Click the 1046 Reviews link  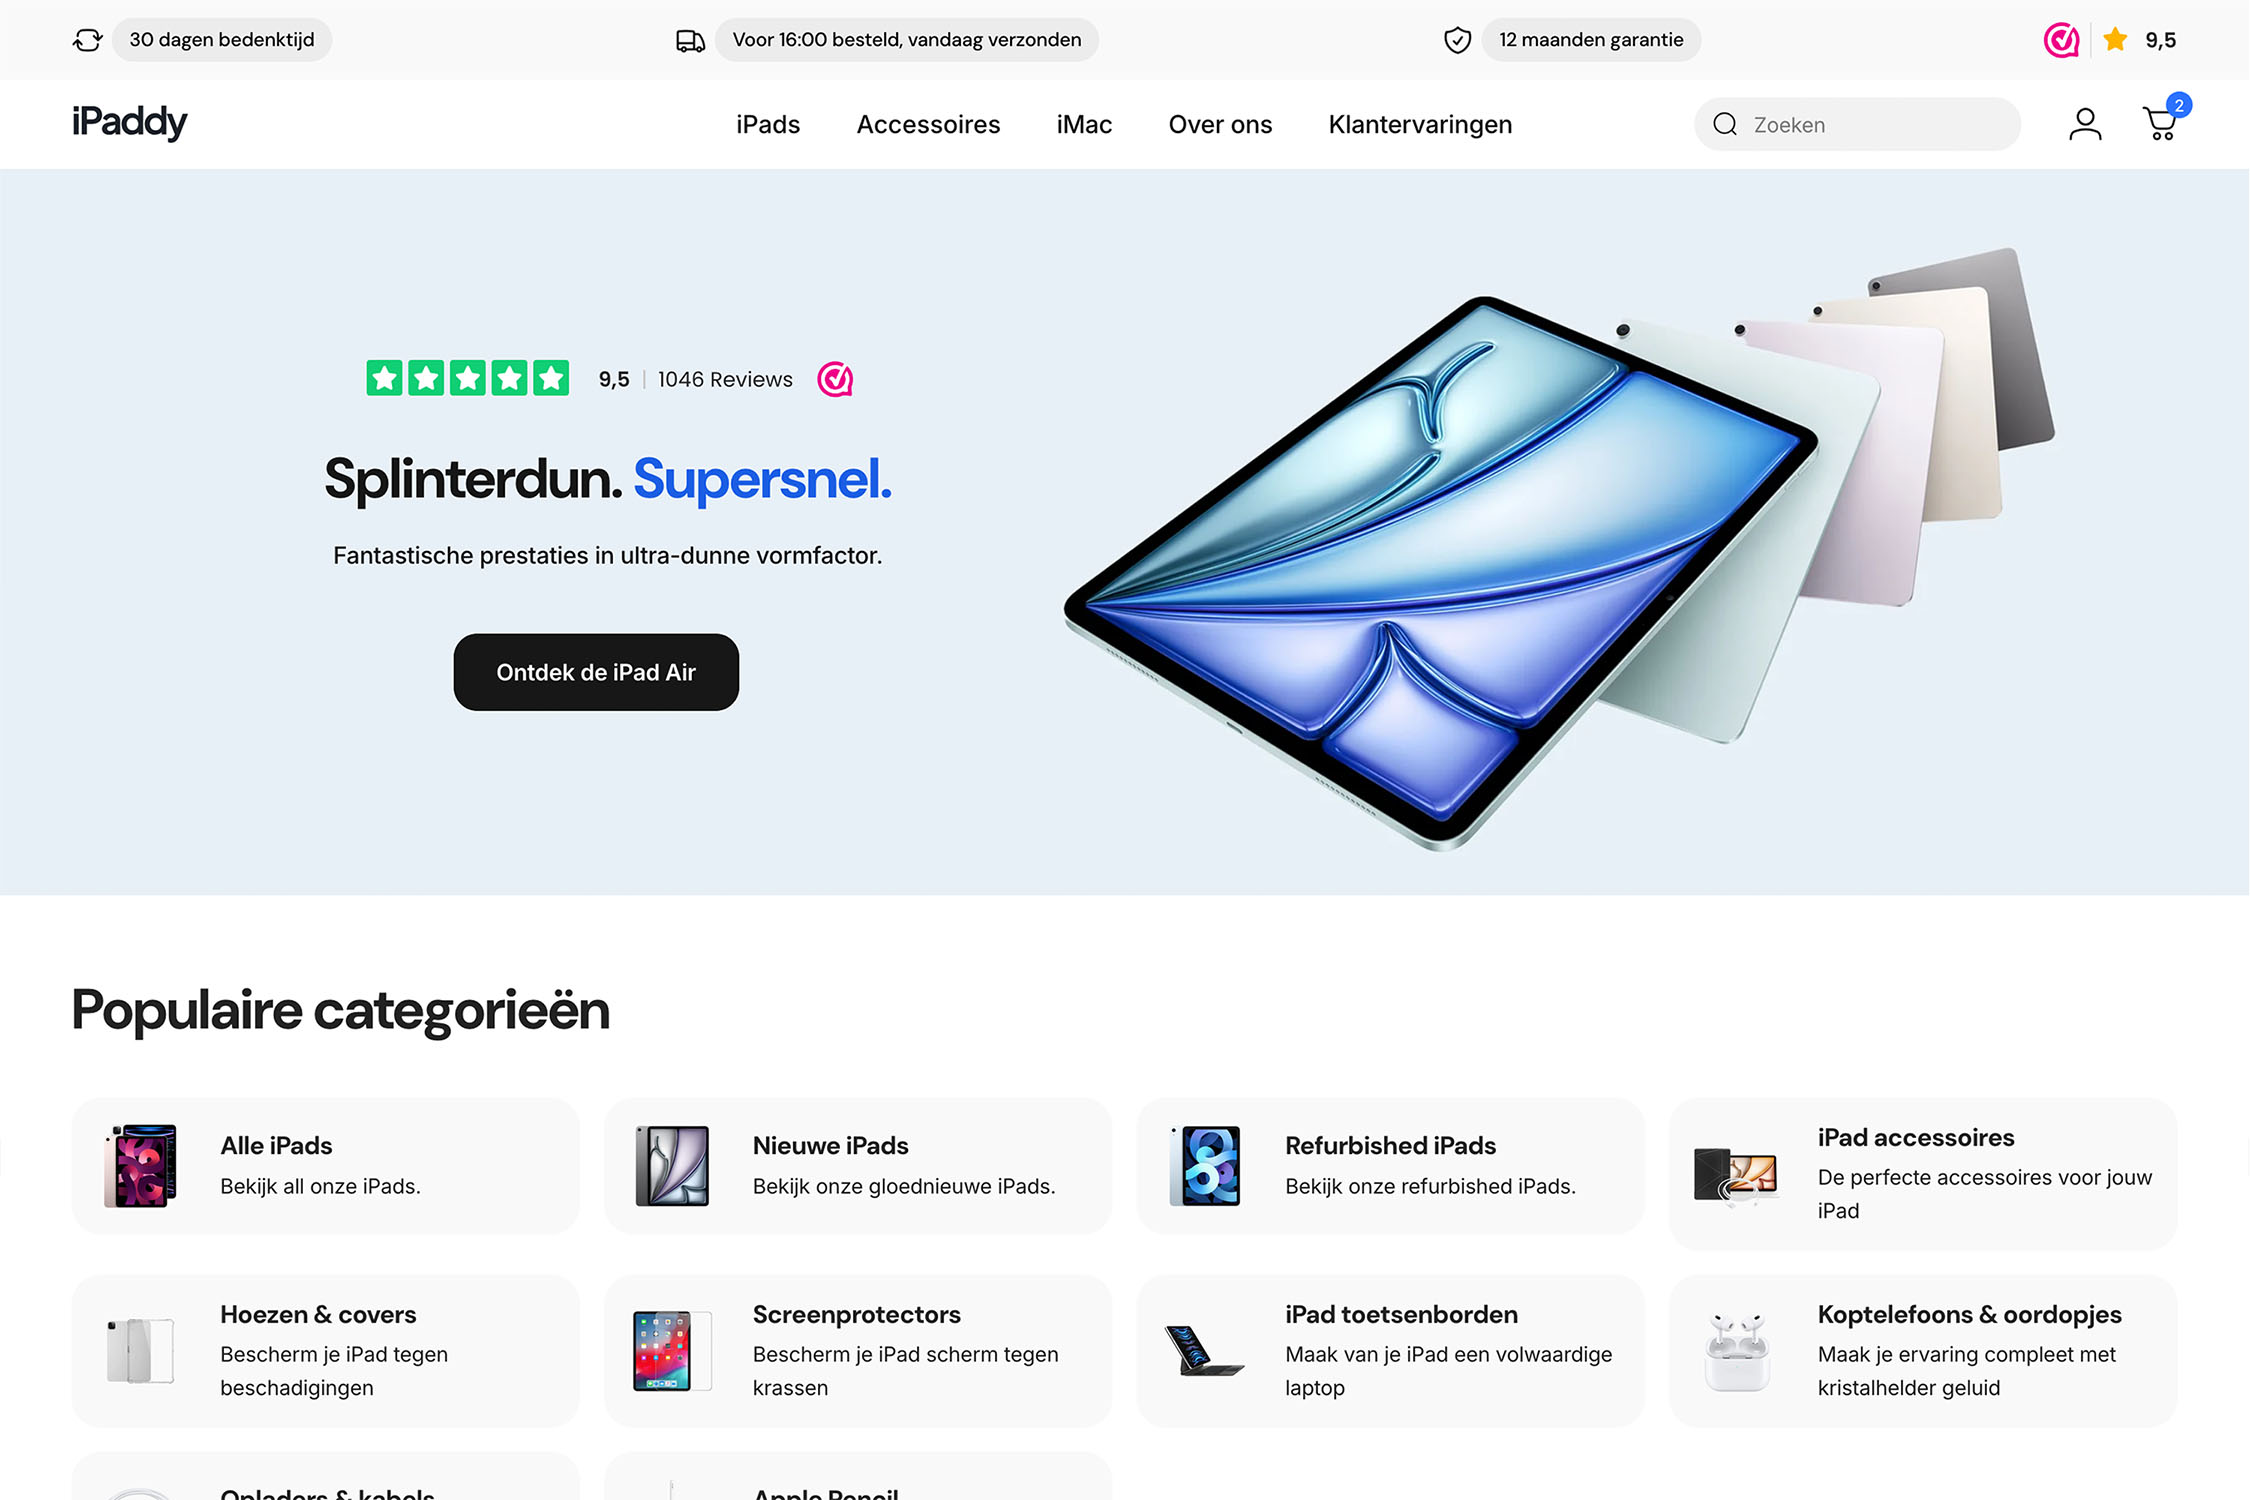click(x=725, y=380)
